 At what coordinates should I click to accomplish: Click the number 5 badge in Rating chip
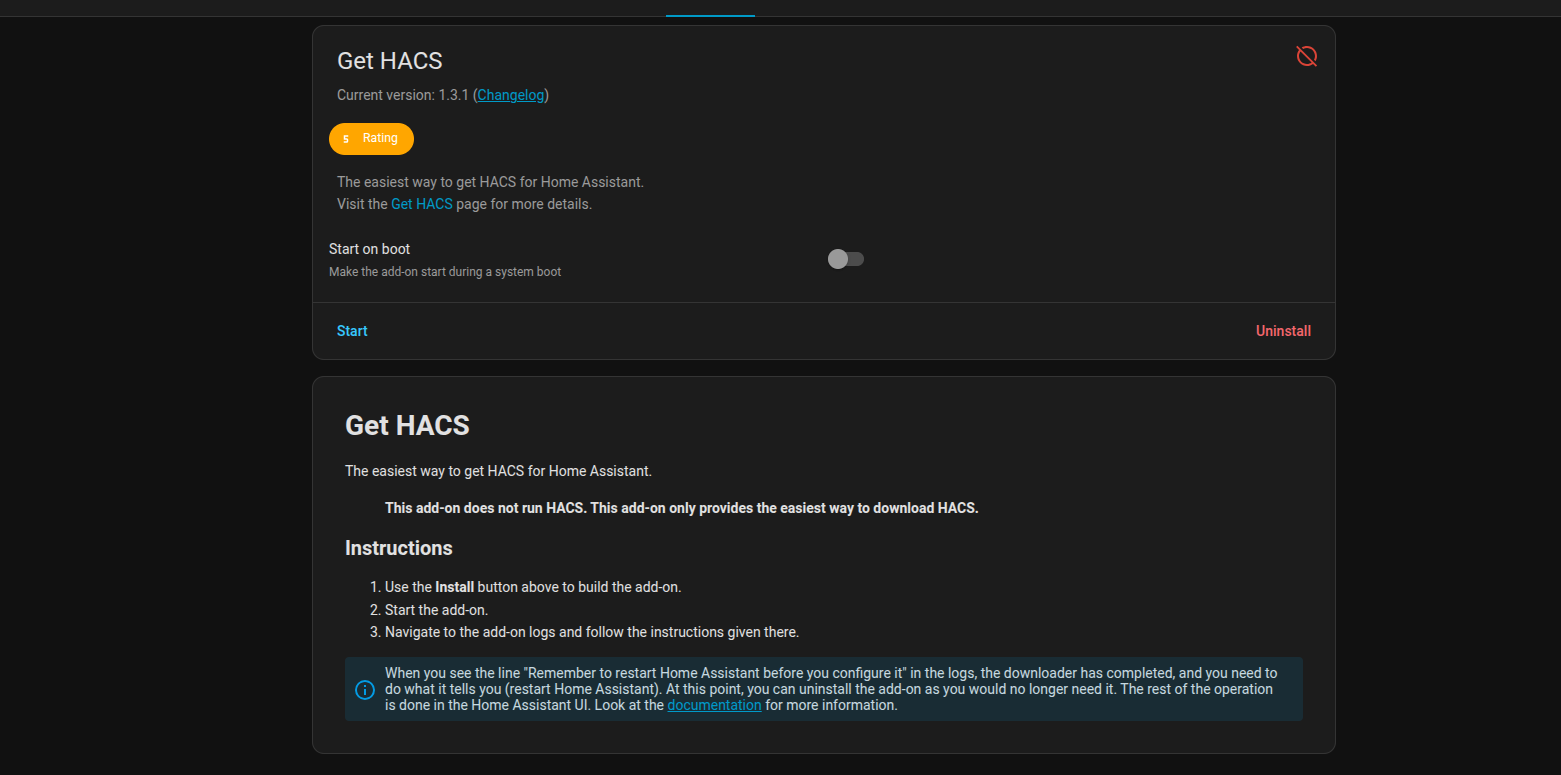click(x=346, y=139)
